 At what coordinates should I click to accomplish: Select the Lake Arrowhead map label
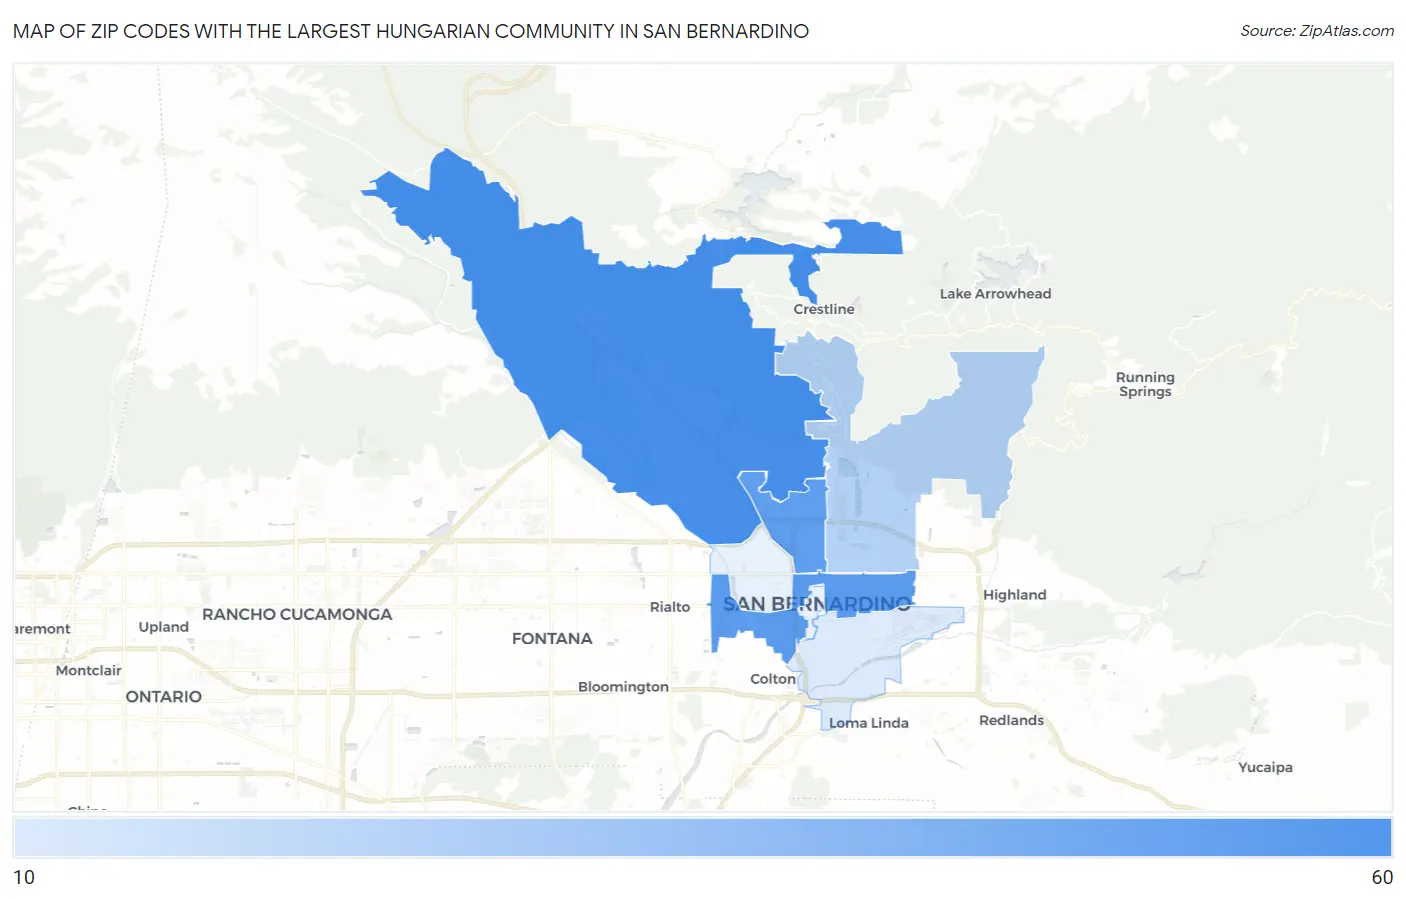(x=995, y=293)
